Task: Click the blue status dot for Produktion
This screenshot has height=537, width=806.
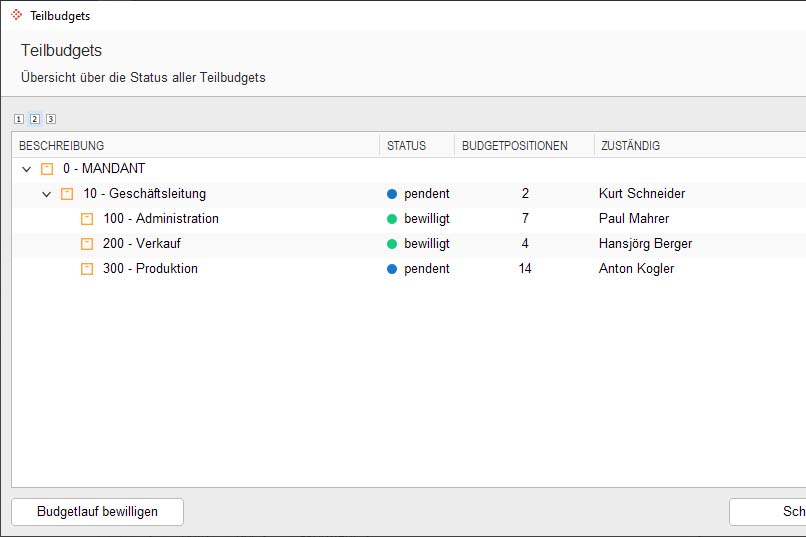Action: pyautogui.click(x=392, y=269)
